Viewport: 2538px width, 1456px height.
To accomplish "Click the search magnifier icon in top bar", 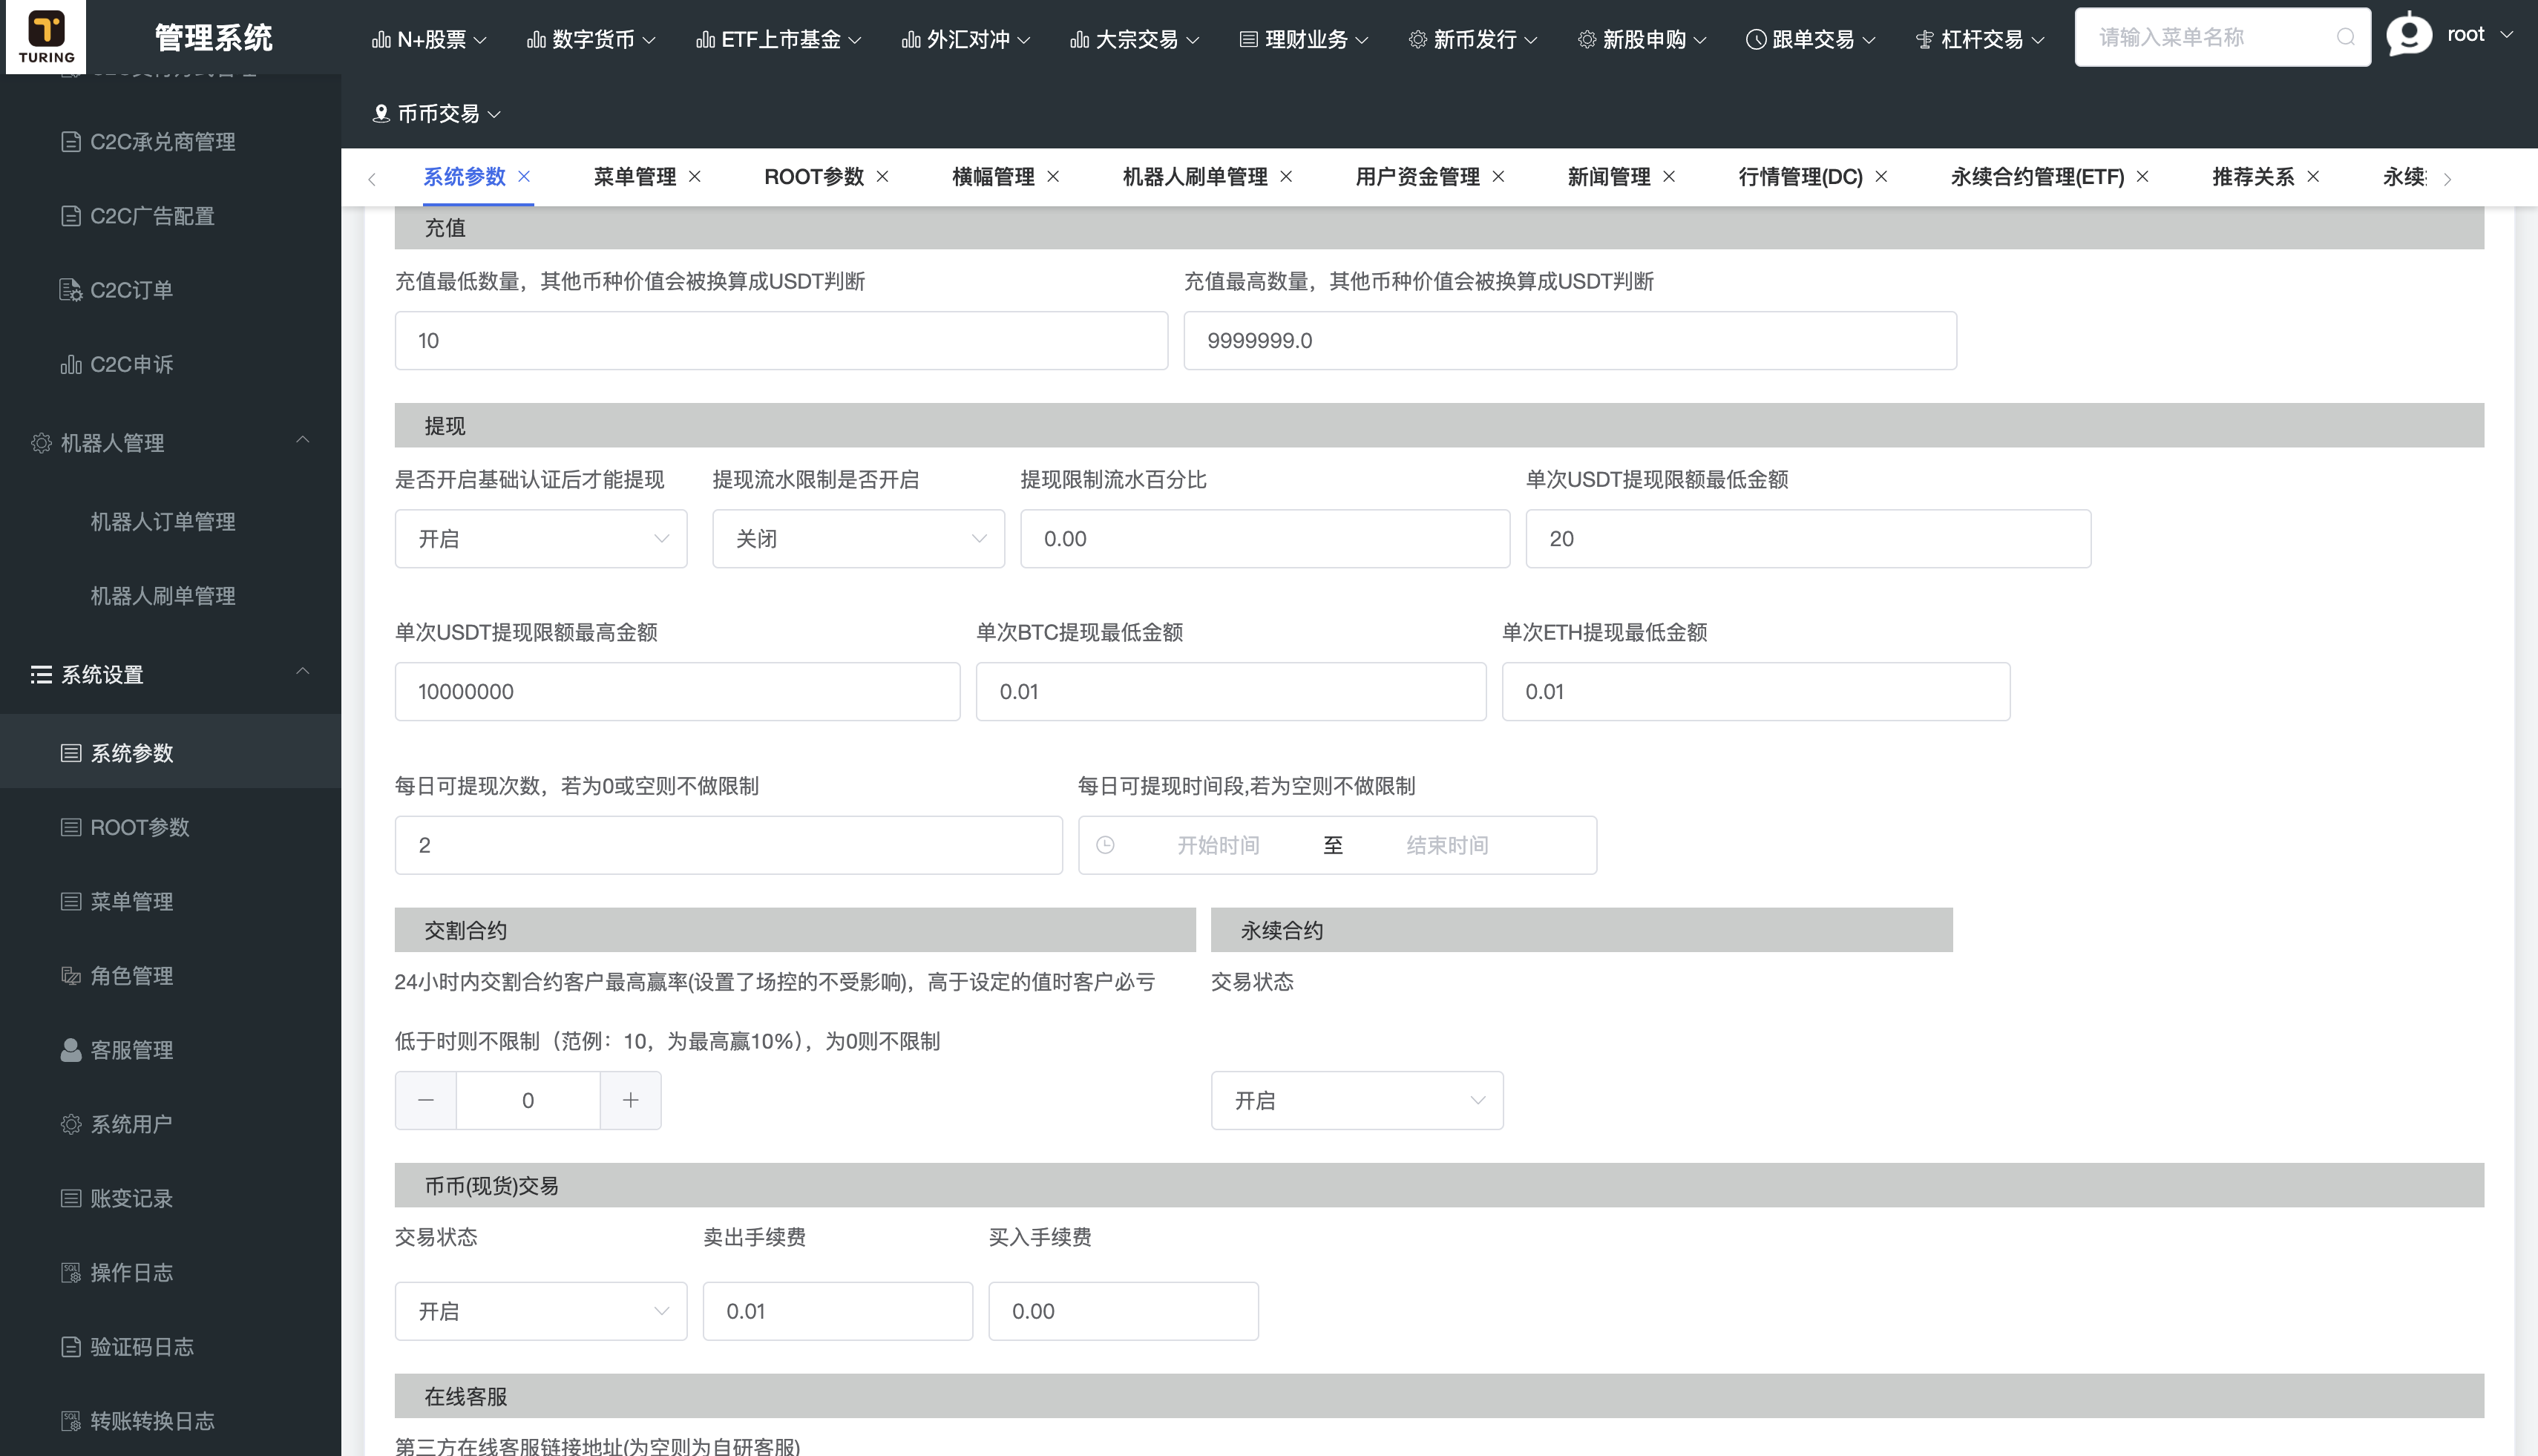I will (2346, 37).
